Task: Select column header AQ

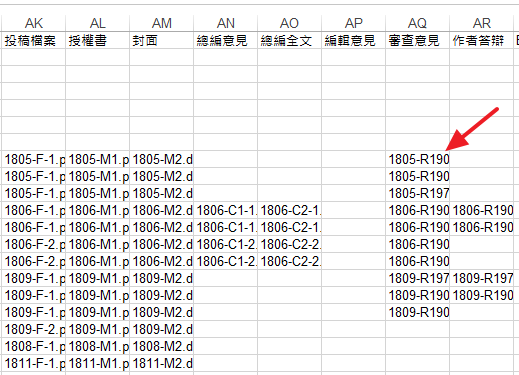Action: coord(417,23)
